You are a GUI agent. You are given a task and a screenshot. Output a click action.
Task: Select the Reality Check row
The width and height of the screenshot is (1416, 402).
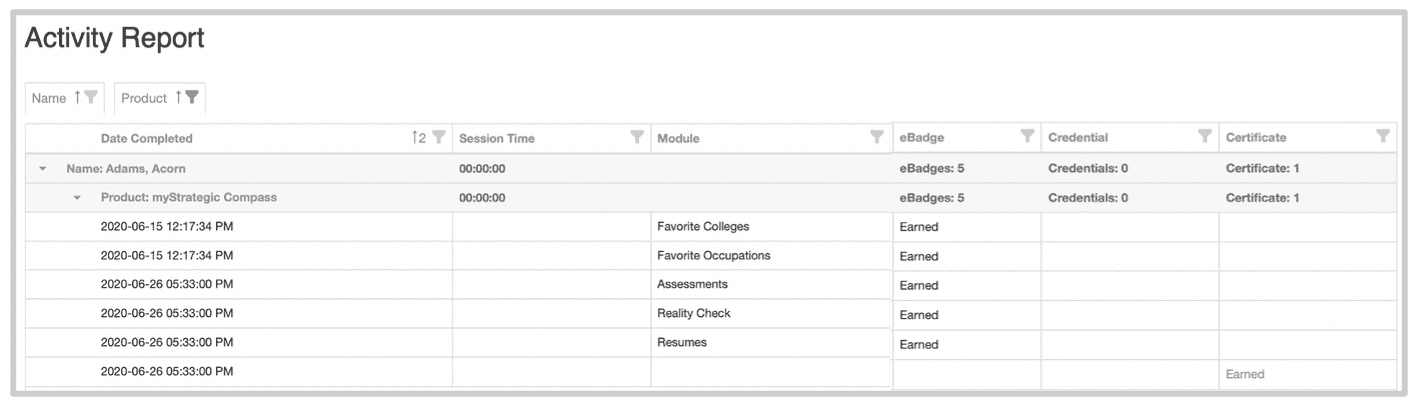click(693, 314)
